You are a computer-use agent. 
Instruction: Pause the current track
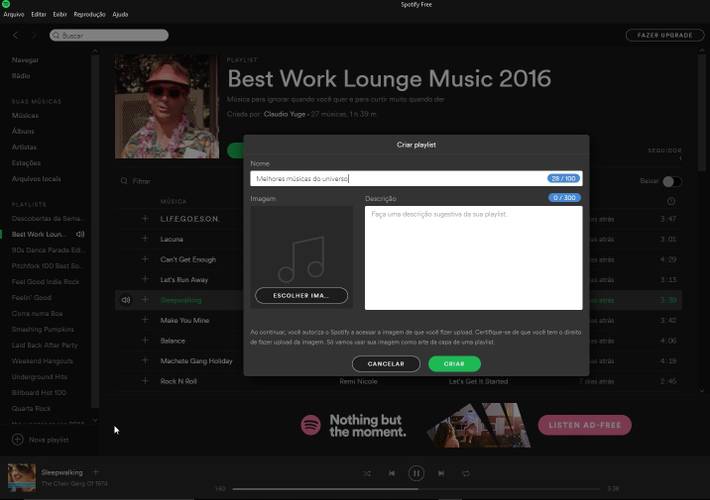click(x=416, y=473)
